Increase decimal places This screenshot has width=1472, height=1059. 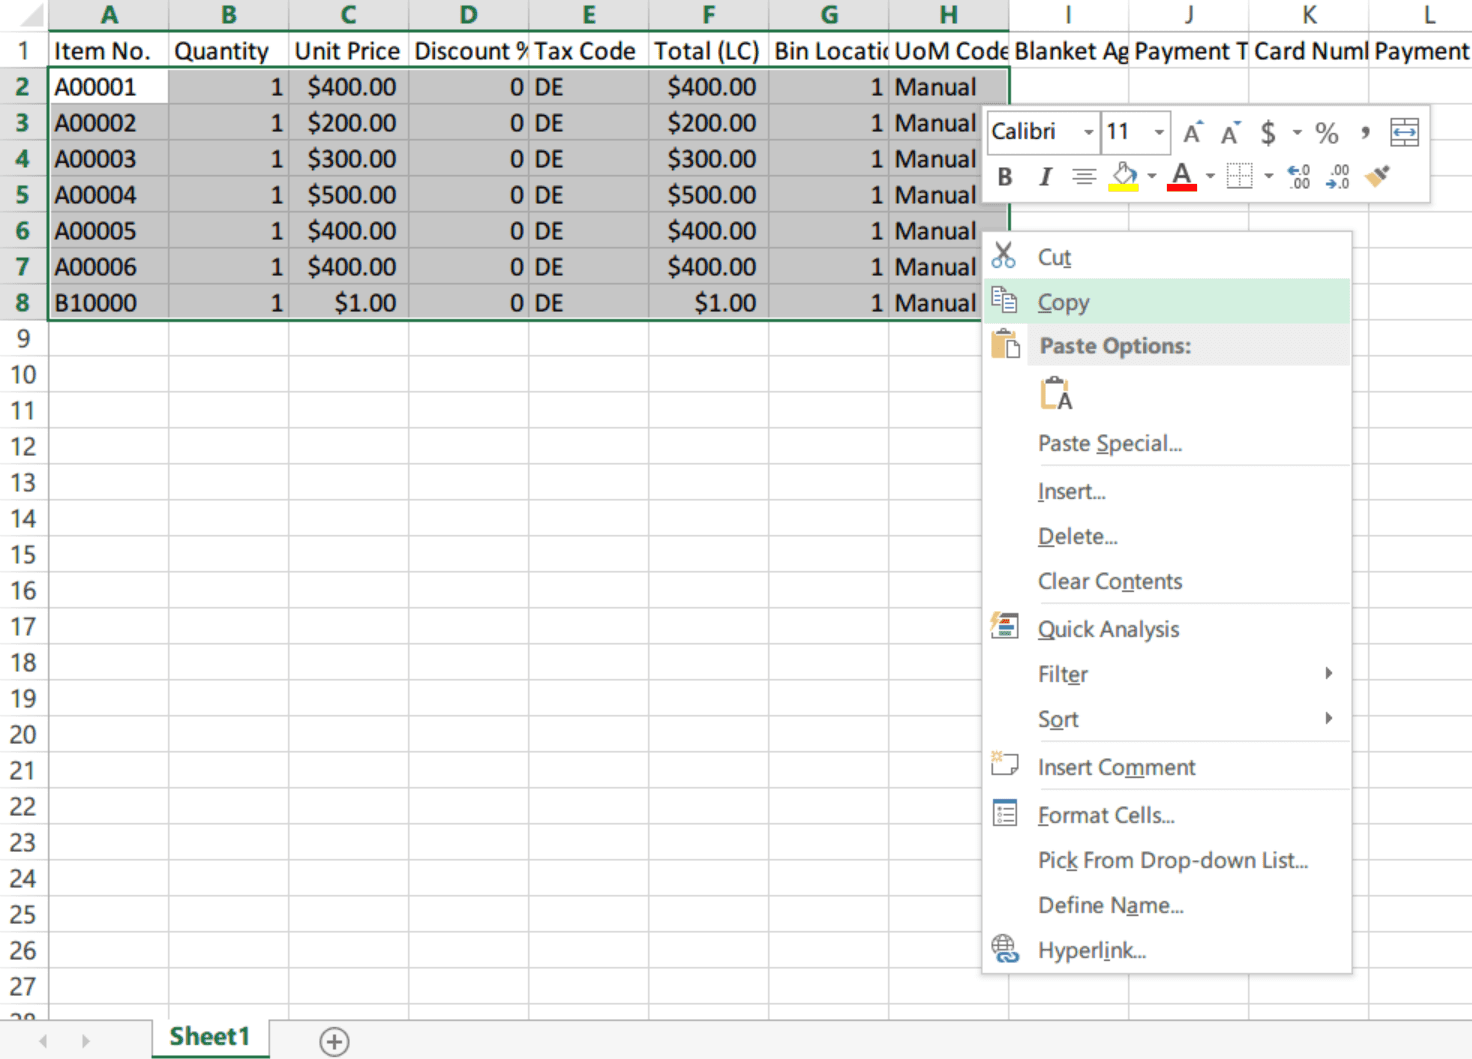(x=1299, y=177)
